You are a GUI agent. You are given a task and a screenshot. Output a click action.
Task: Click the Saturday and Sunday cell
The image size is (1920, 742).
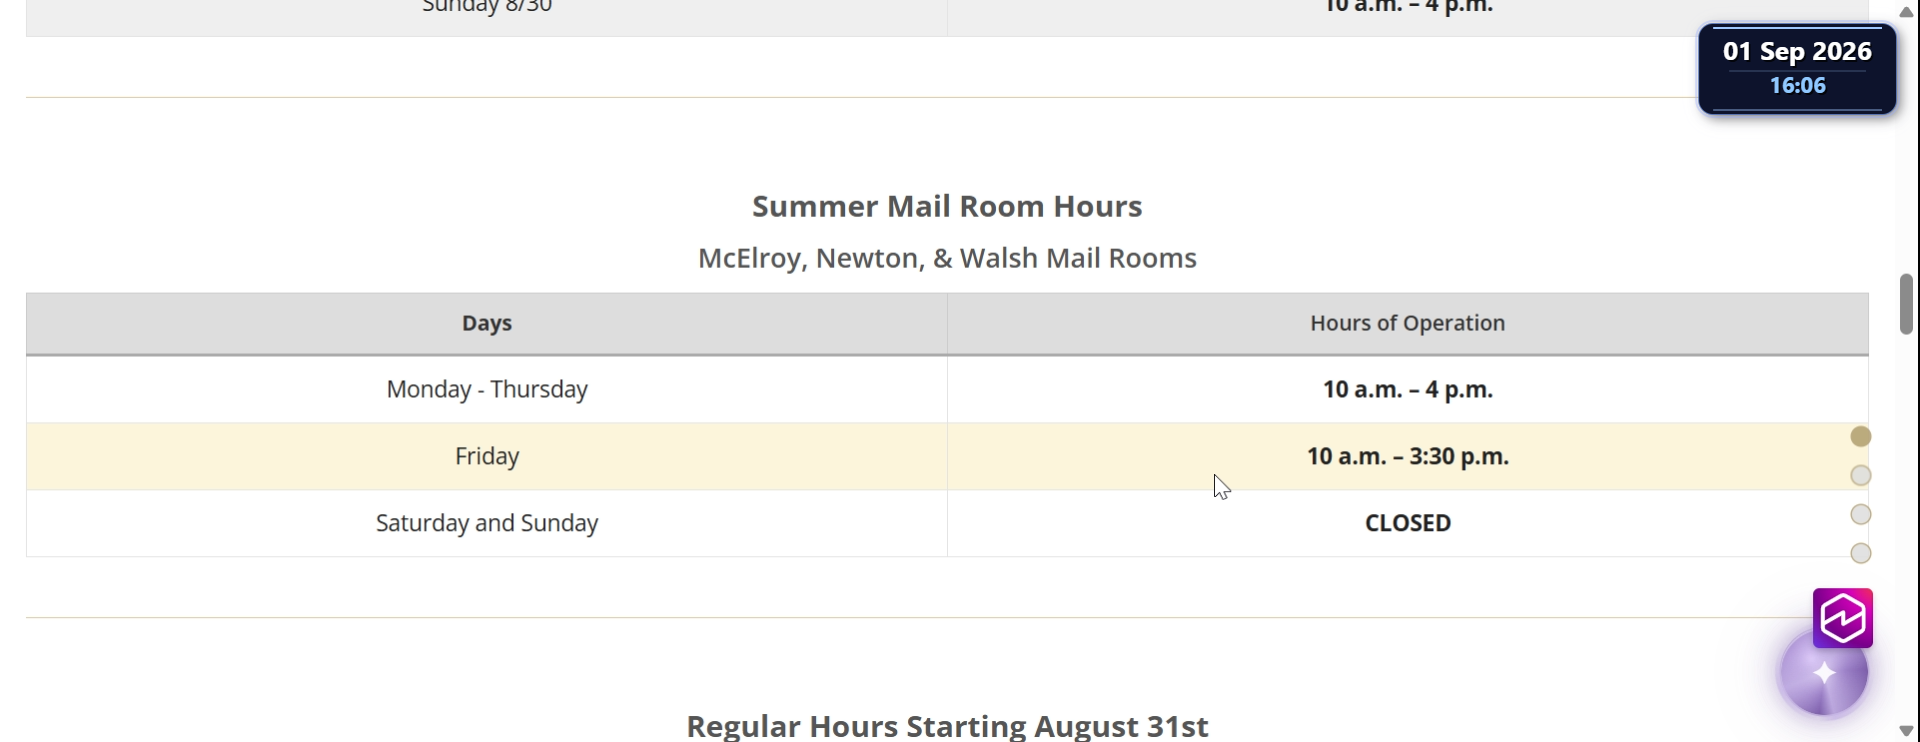tap(487, 523)
